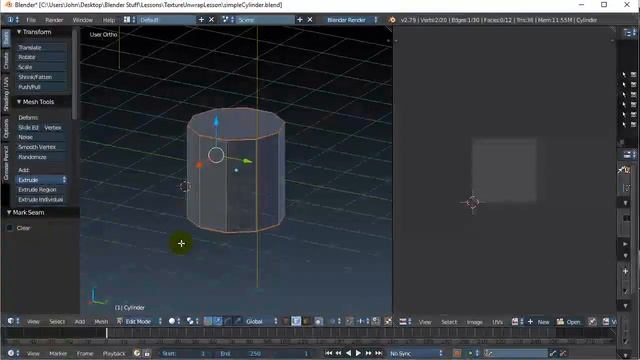
Task: Click the Rotate tool button
Action: pos(41,57)
